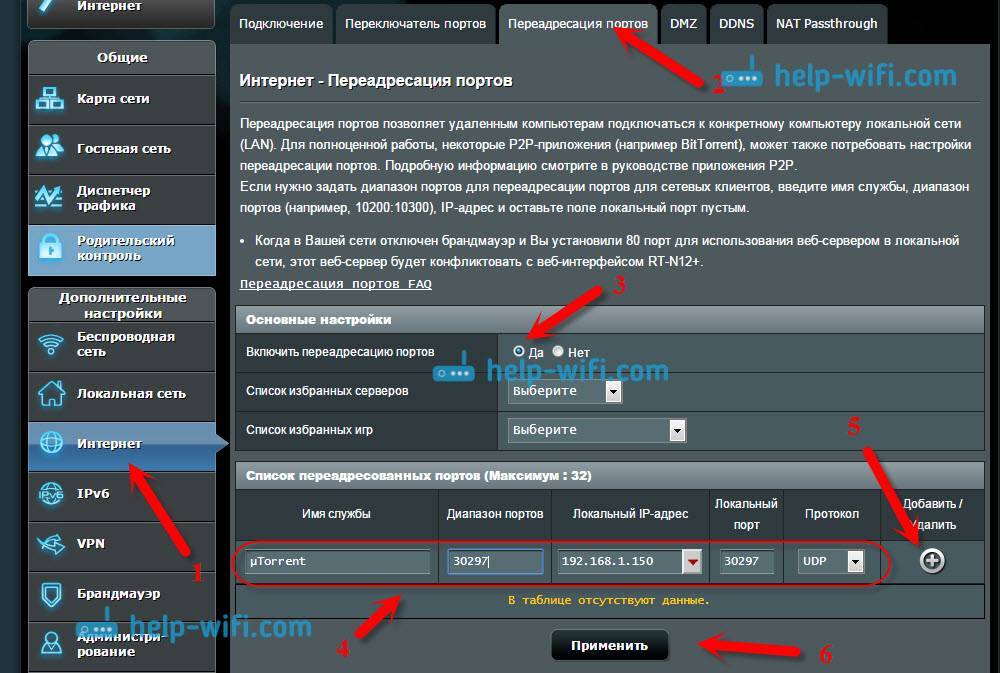
Task: Click the person icon beside Администрирование
Action: [x=51, y=643]
